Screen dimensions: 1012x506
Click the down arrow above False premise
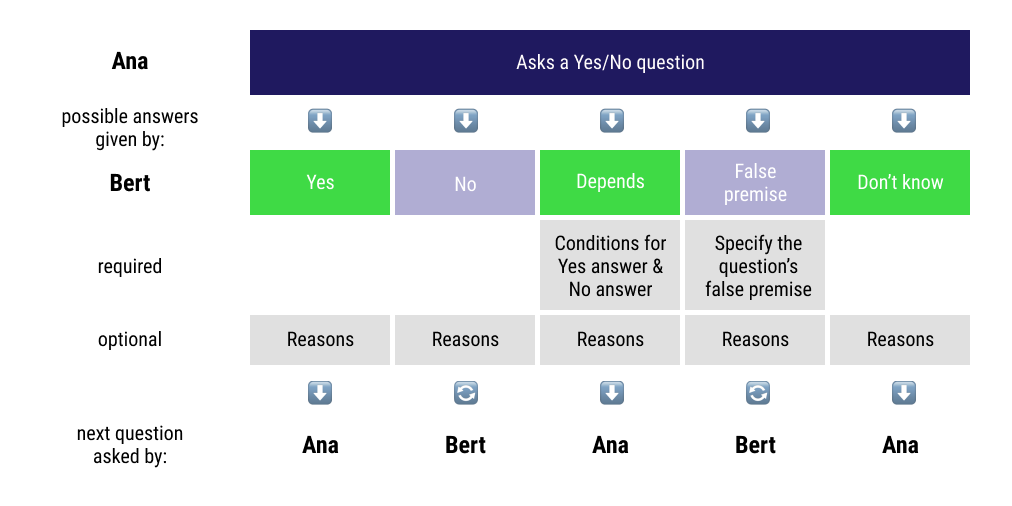pyautogui.click(x=757, y=122)
